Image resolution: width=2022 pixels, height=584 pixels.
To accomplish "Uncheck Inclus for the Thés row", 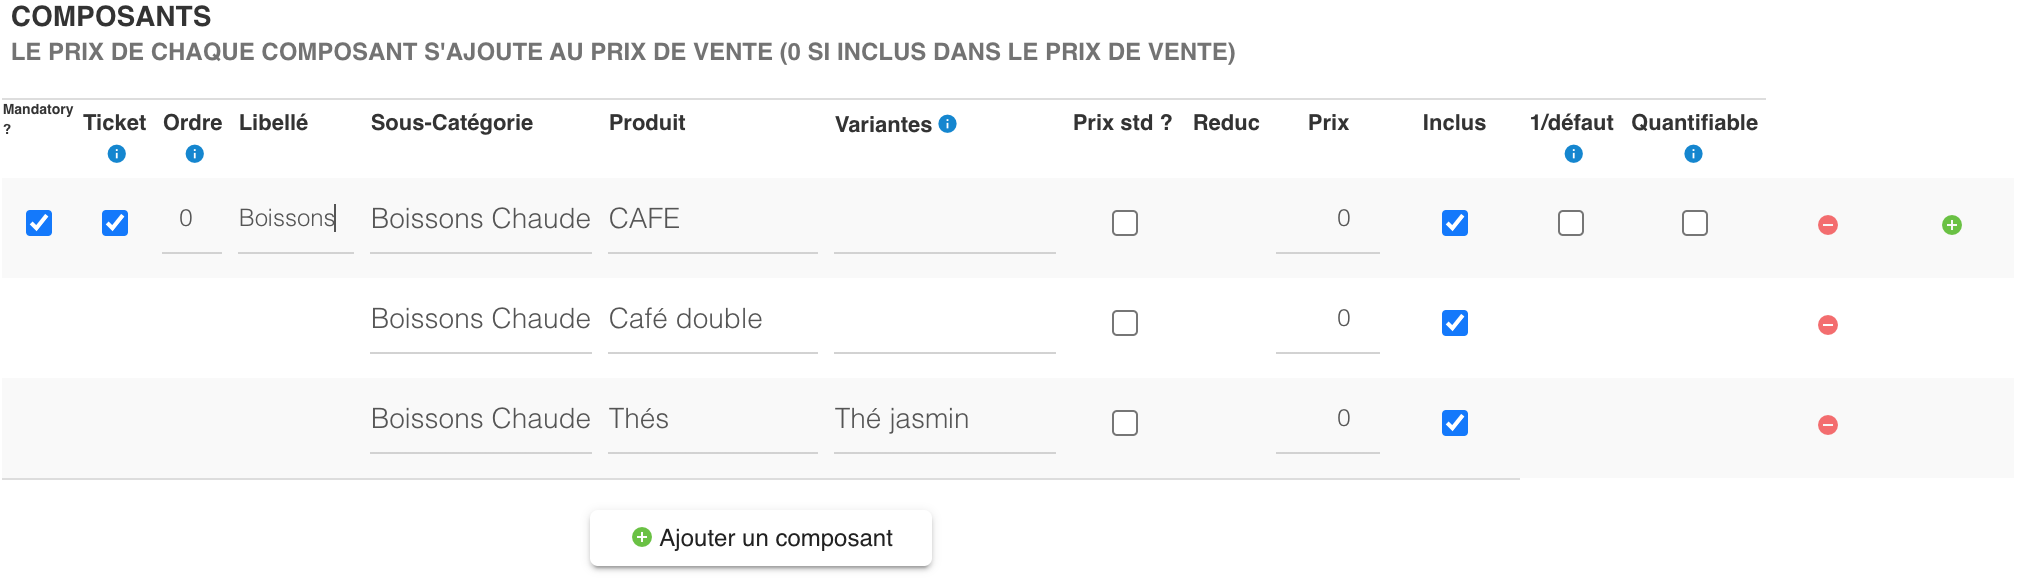I will [x=1455, y=423].
